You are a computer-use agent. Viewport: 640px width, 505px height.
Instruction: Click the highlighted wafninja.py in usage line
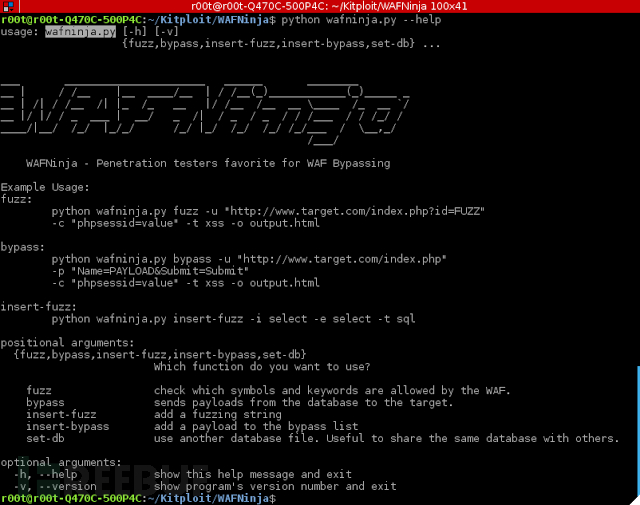(80, 31)
